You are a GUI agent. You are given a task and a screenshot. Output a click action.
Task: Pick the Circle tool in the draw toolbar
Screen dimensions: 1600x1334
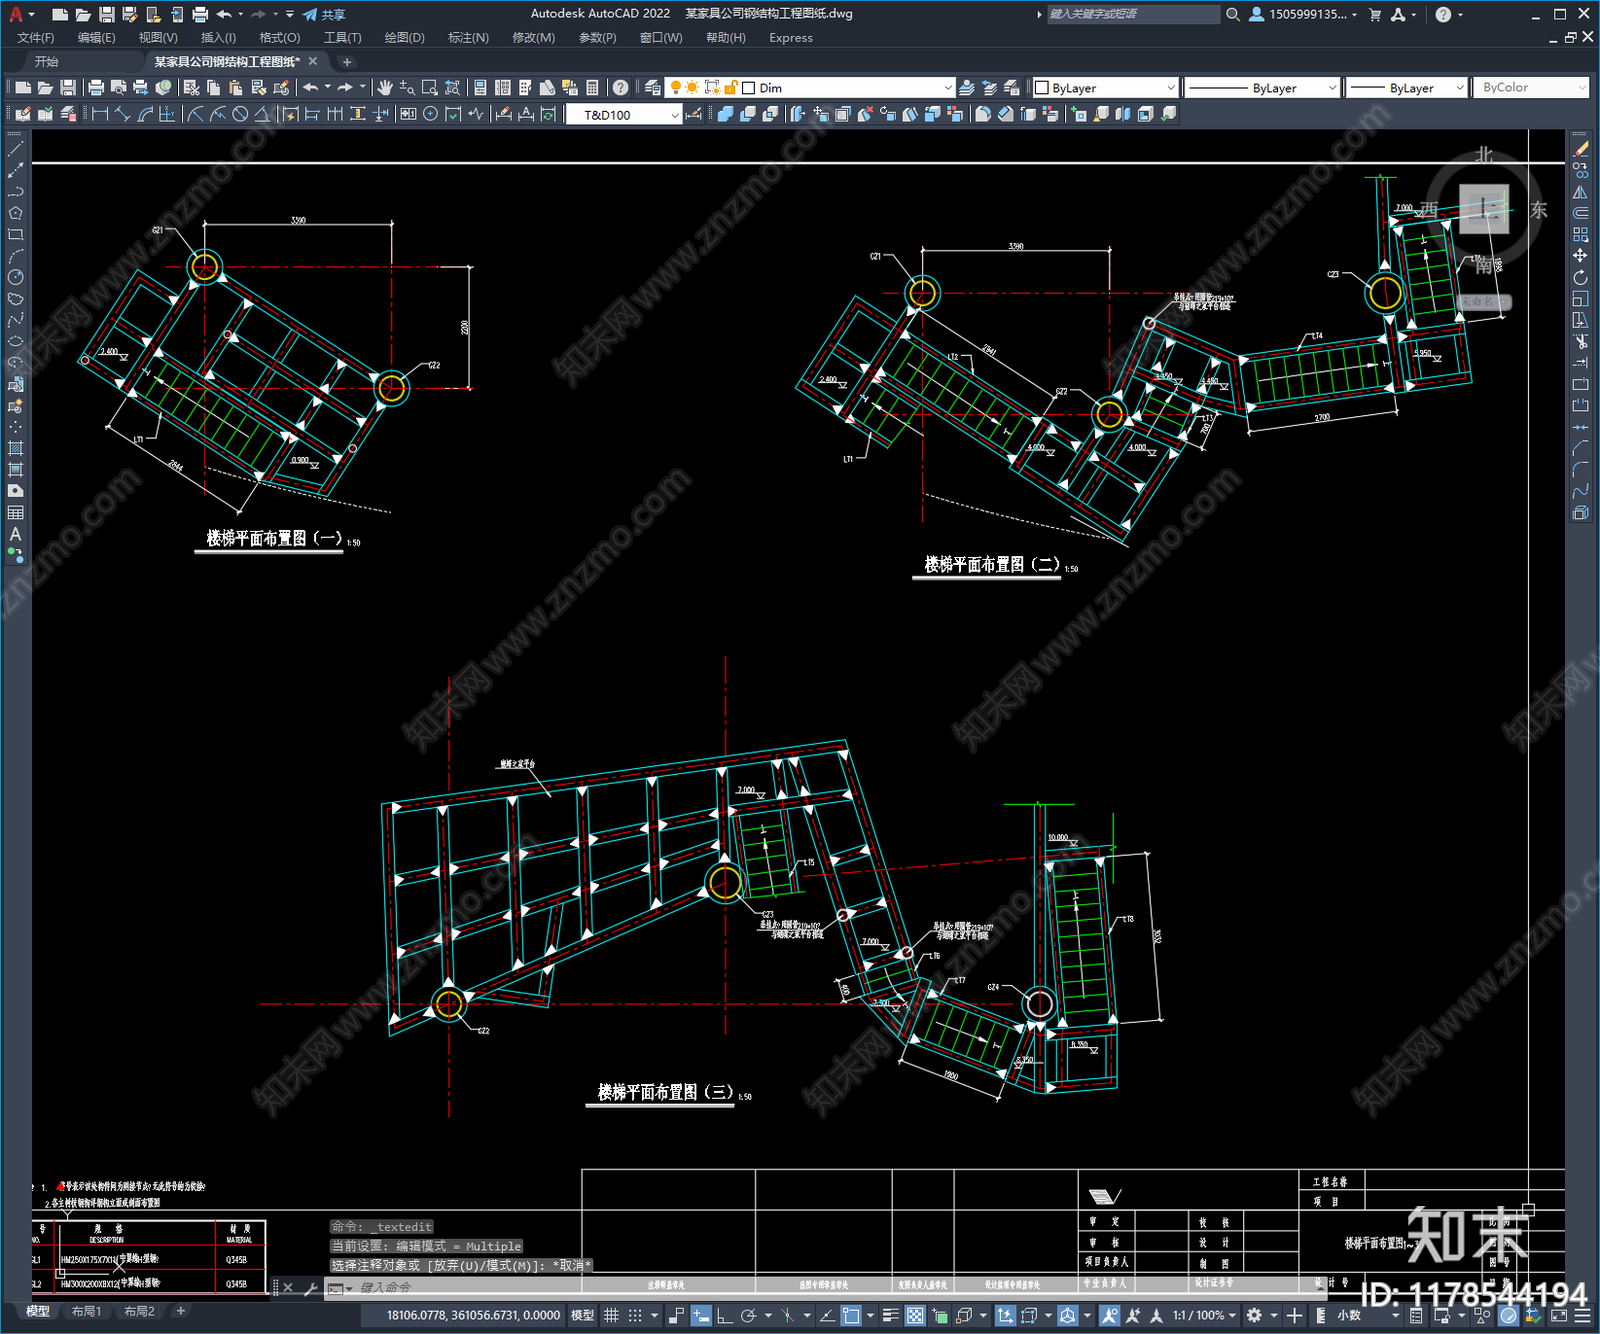tap(15, 277)
